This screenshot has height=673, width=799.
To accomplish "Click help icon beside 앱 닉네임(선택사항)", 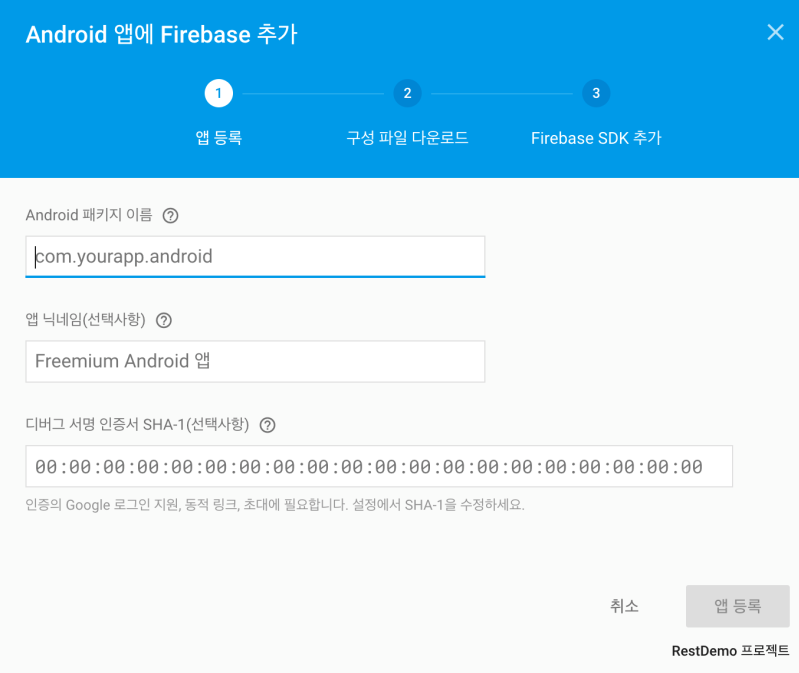I will [x=164, y=320].
